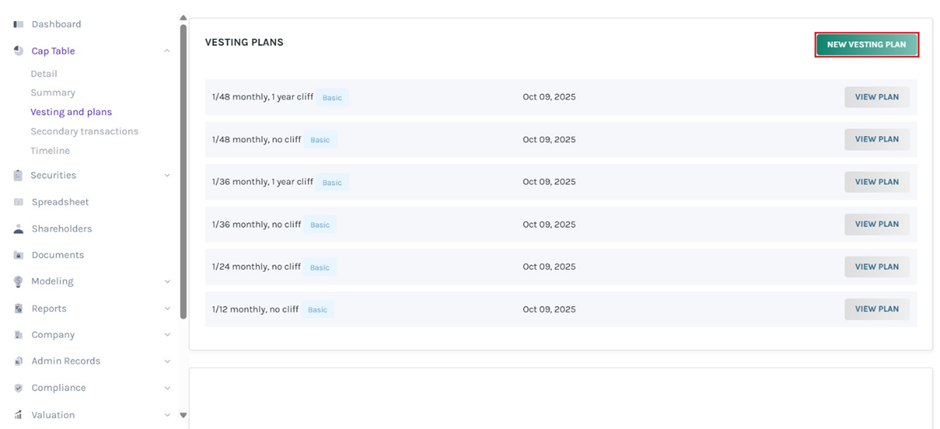
Task: Expand the Securities submenu chevron
Action: point(167,175)
